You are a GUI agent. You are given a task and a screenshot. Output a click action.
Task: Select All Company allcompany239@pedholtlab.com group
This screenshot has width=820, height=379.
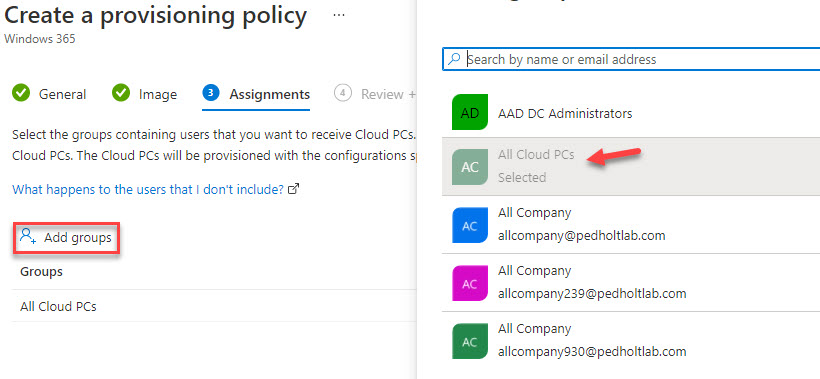pyautogui.click(x=631, y=282)
